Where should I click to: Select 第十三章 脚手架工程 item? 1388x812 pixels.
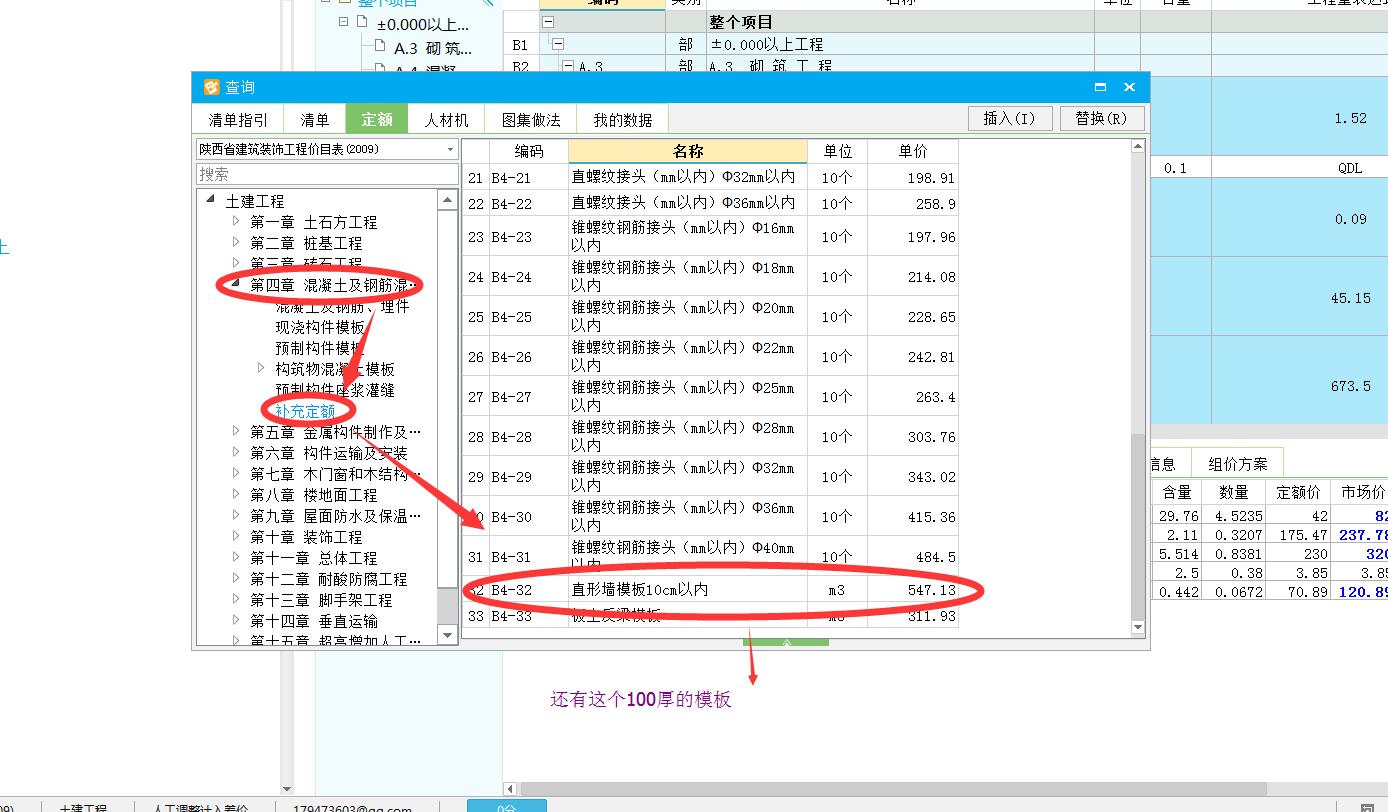[321, 600]
